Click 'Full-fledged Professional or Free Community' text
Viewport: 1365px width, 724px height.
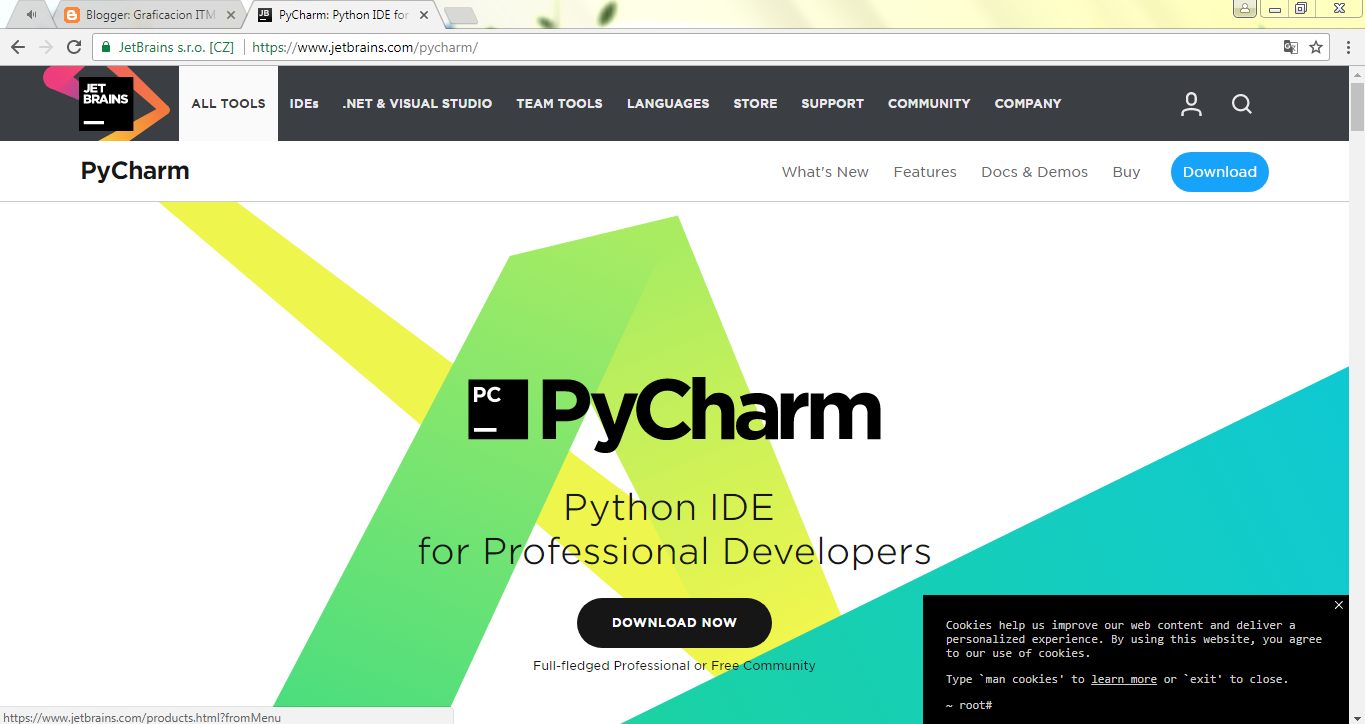[x=674, y=665]
